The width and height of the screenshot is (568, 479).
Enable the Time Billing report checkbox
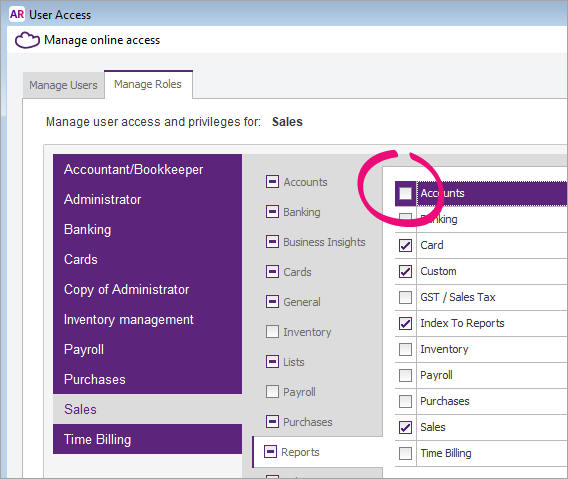[x=405, y=453]
